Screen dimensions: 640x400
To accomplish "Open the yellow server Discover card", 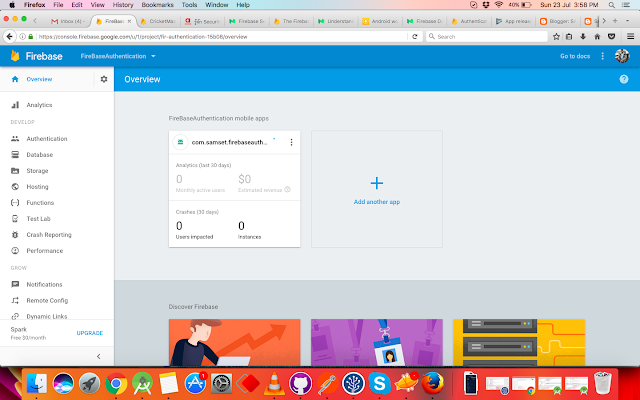I will [519, 342].
